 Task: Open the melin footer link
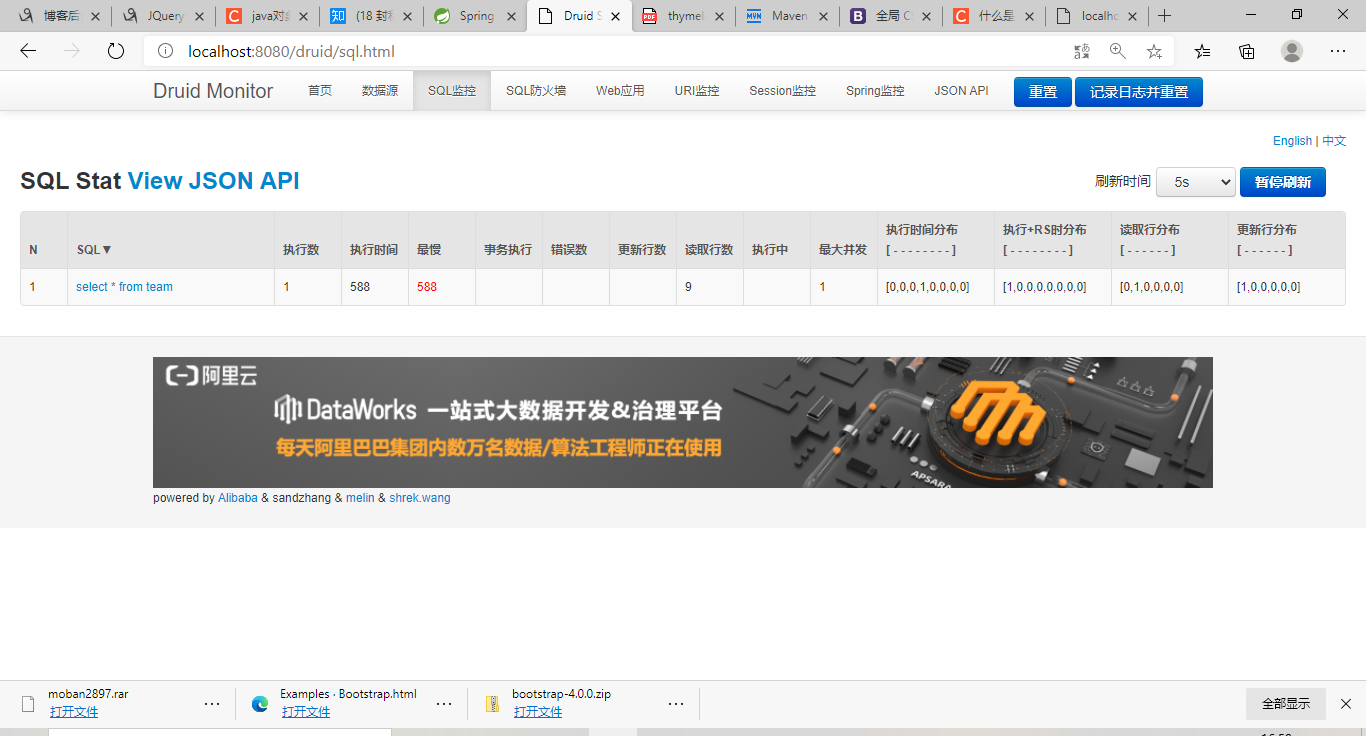[x=360, y=498]
